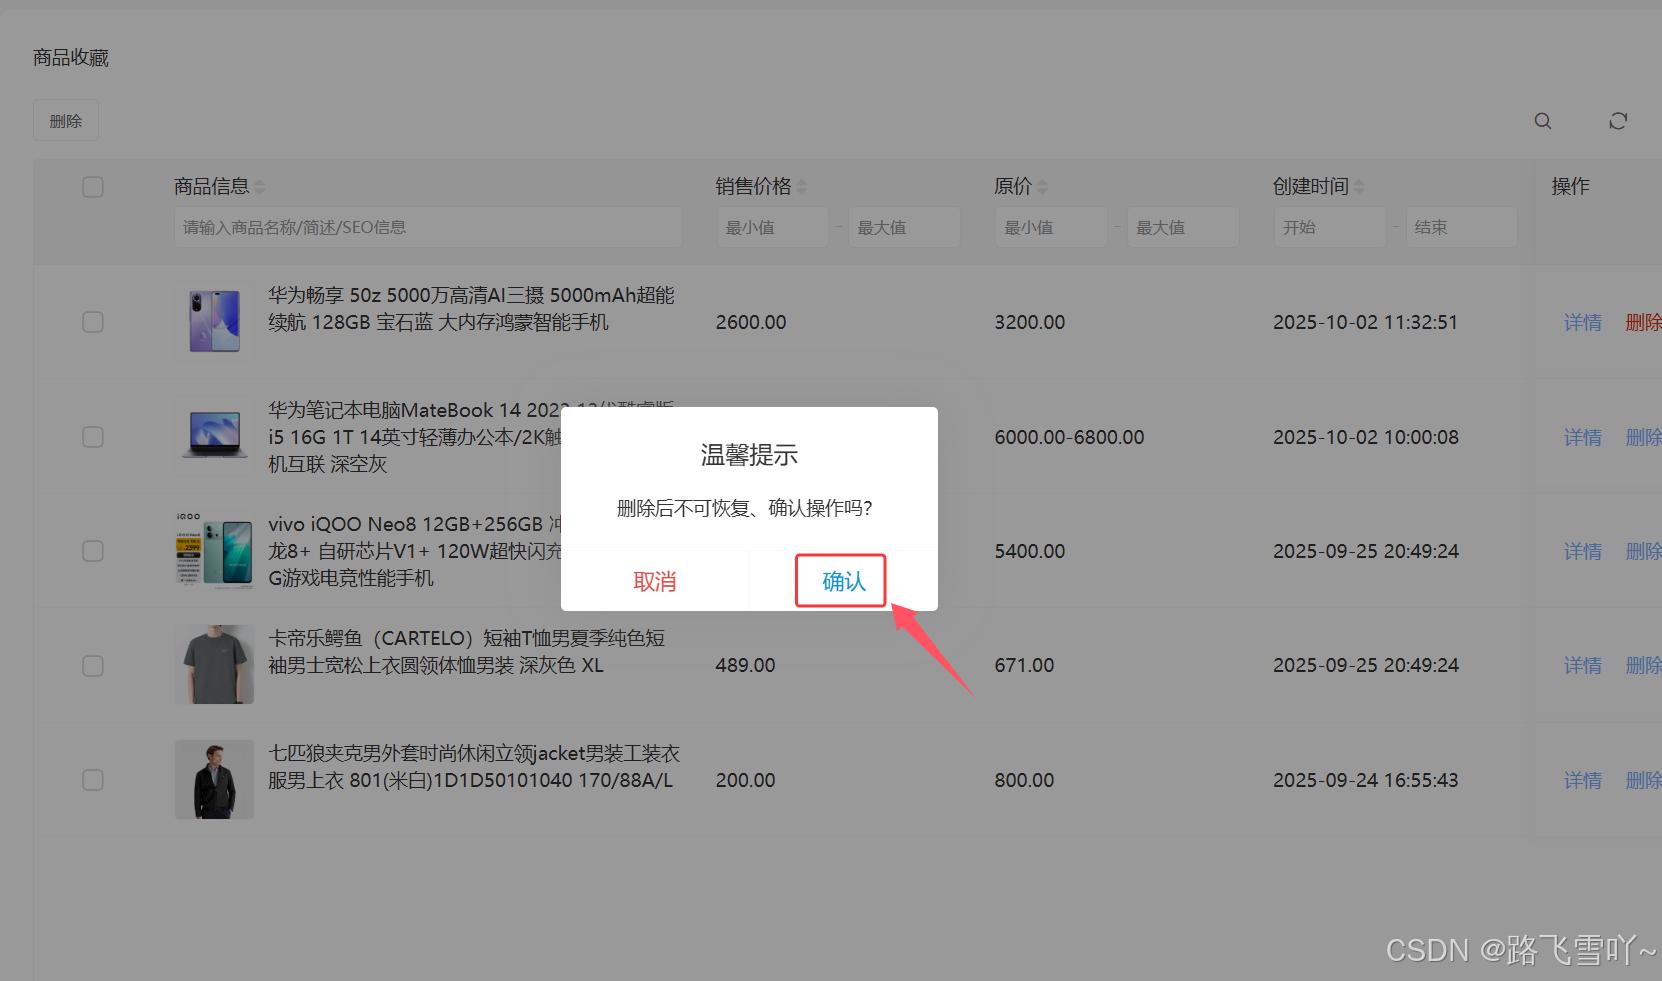Focus the 商品名称 search input
1662x981 pixels.
[428, 227]
